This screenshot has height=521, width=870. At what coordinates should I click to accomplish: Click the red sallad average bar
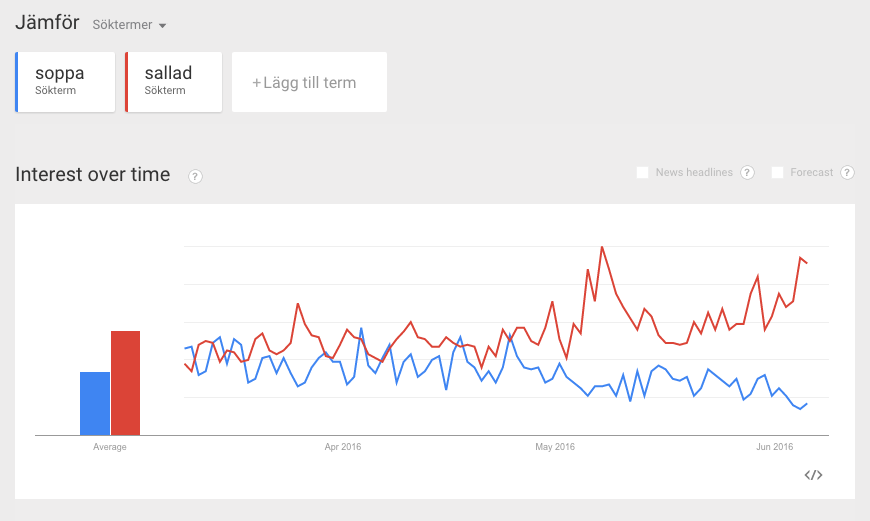click(125, 383)
